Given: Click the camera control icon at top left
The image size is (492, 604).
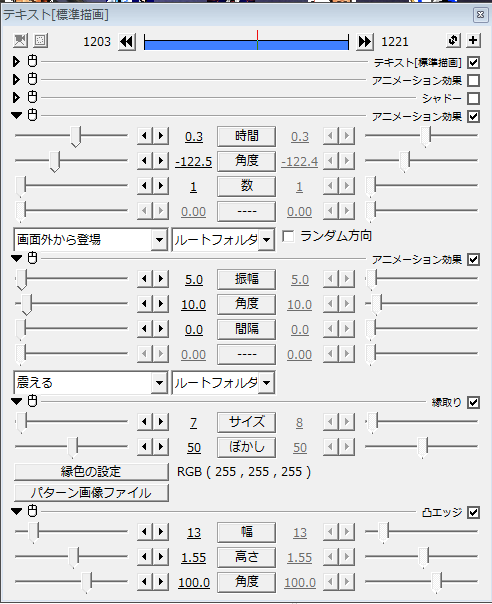Looking at the screenshot, I should (20, 40).
